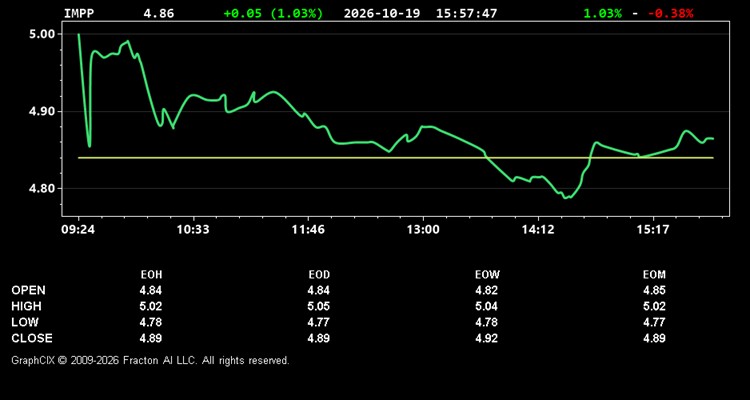This screenshot has height=400, width=750.
Task: Click the 4.80 y-axis label
Action: 43,189
